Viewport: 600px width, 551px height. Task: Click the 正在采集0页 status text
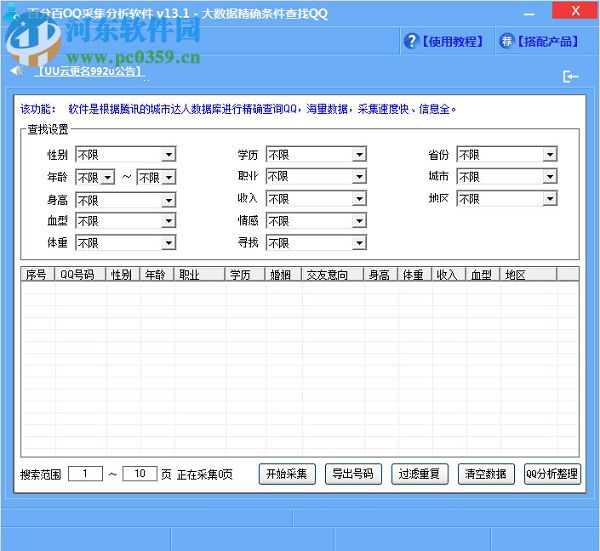(205, 475)
